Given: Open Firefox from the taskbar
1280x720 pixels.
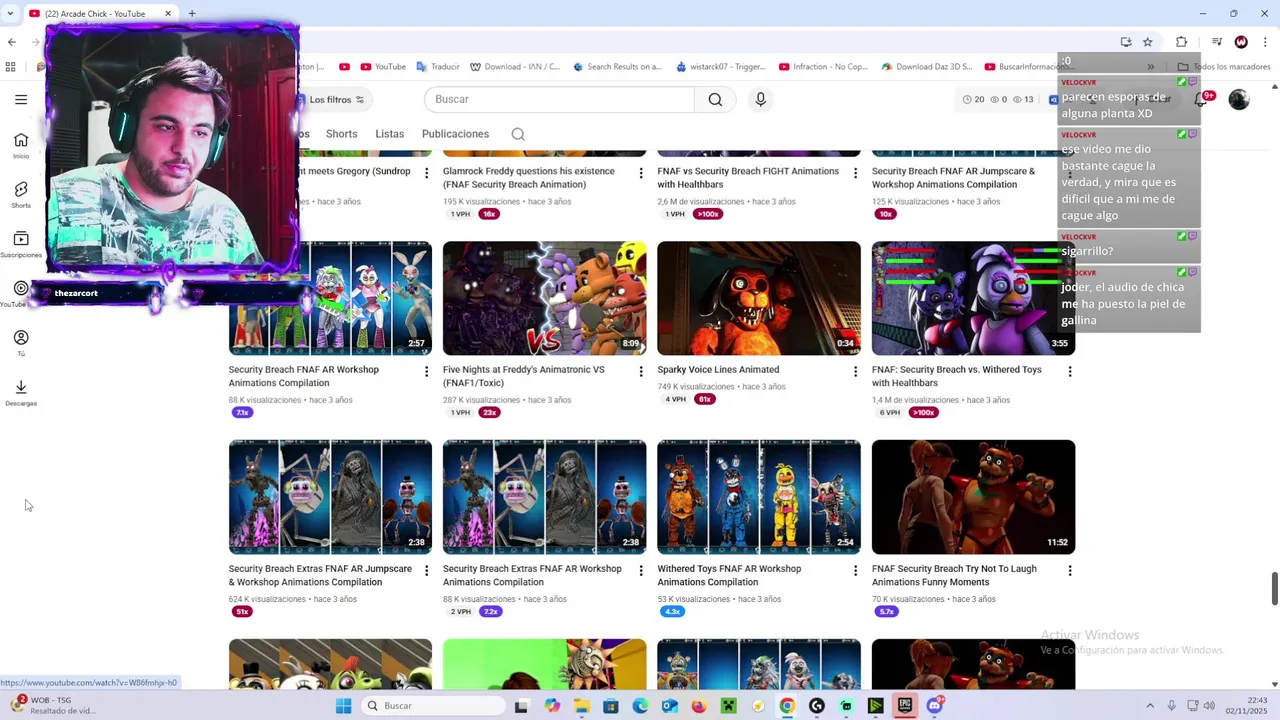Looking at the screenshot, I should tap(699, 706).
